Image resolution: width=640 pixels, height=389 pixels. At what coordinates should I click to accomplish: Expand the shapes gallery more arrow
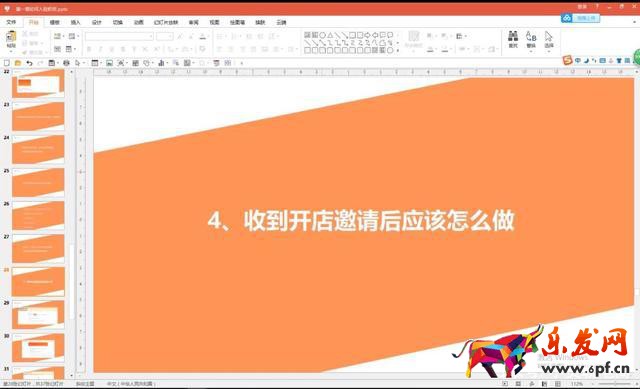pos(398,50)
